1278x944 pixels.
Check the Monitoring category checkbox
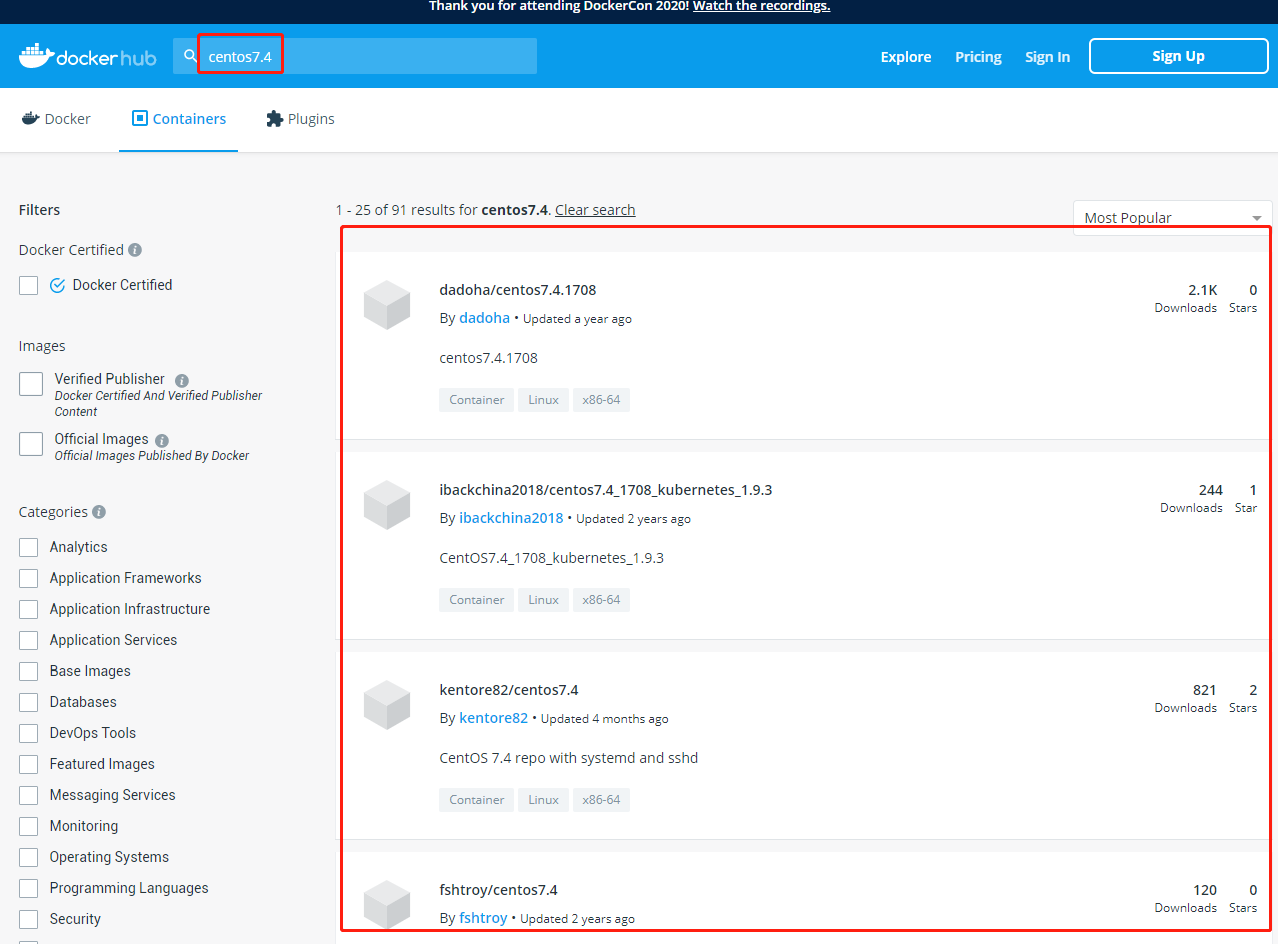tap(29, 826)
